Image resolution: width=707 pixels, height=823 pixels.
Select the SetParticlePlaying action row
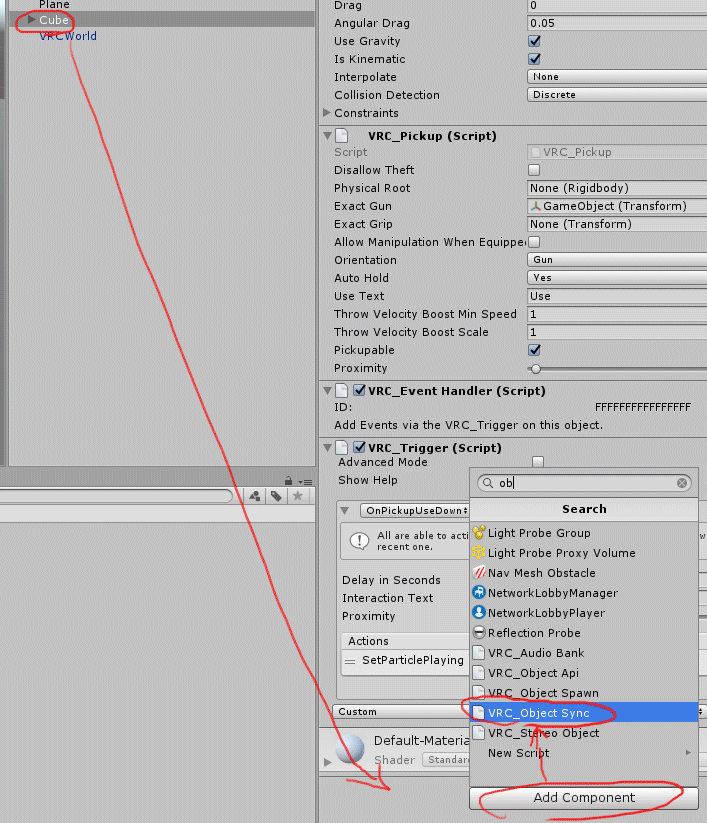[x=406, y=660]
